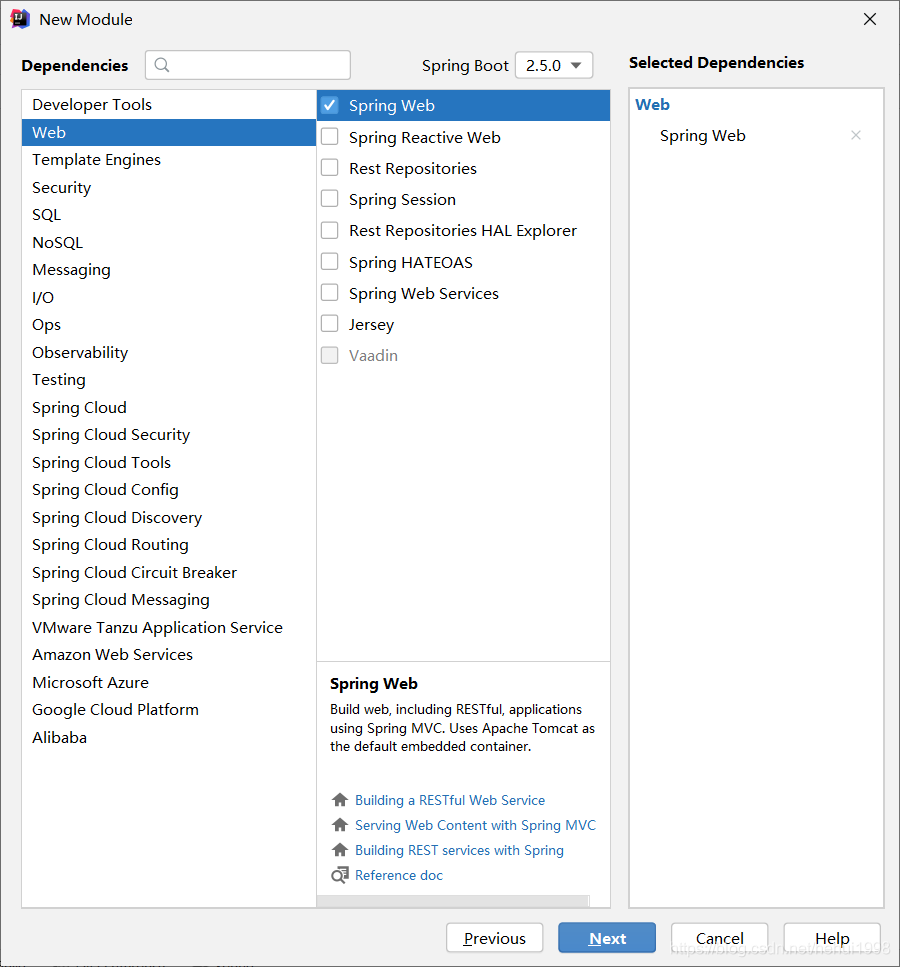Image resolution: width=900 pixels, height=967 pixels.
Task: Uncheck the Spring Web checkbox
Action: tap(330, 105)
